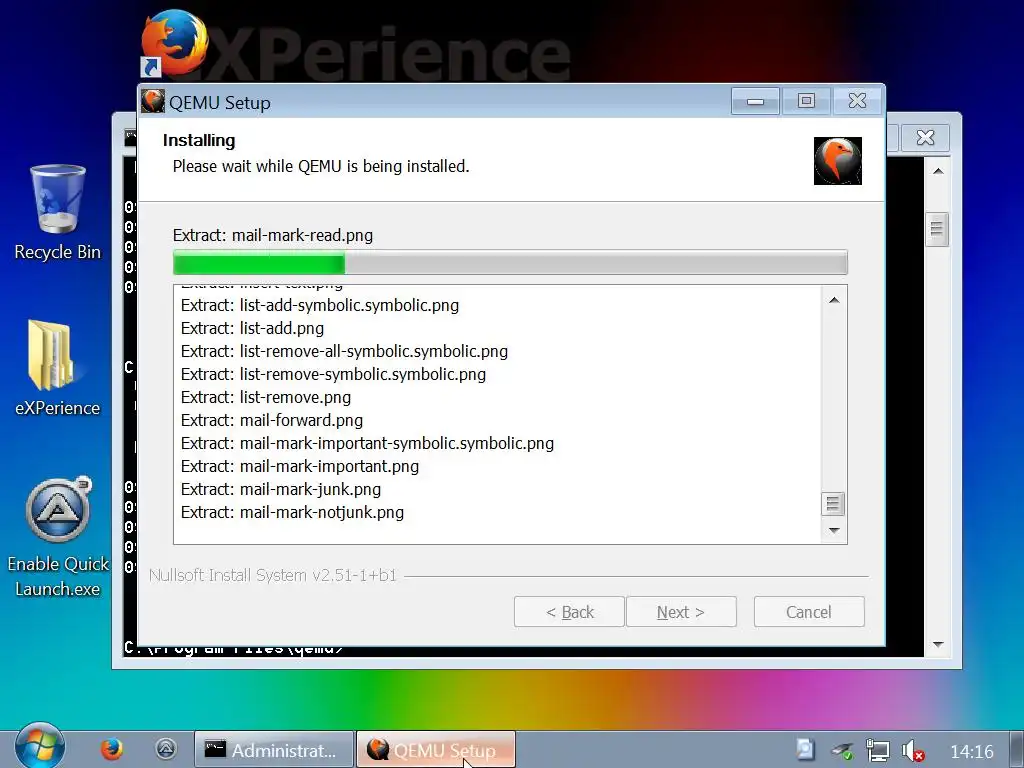Switch to the Administrator command prompt taskbar button
This screenshot has height=768, width=1024.
tap(274, 750)
